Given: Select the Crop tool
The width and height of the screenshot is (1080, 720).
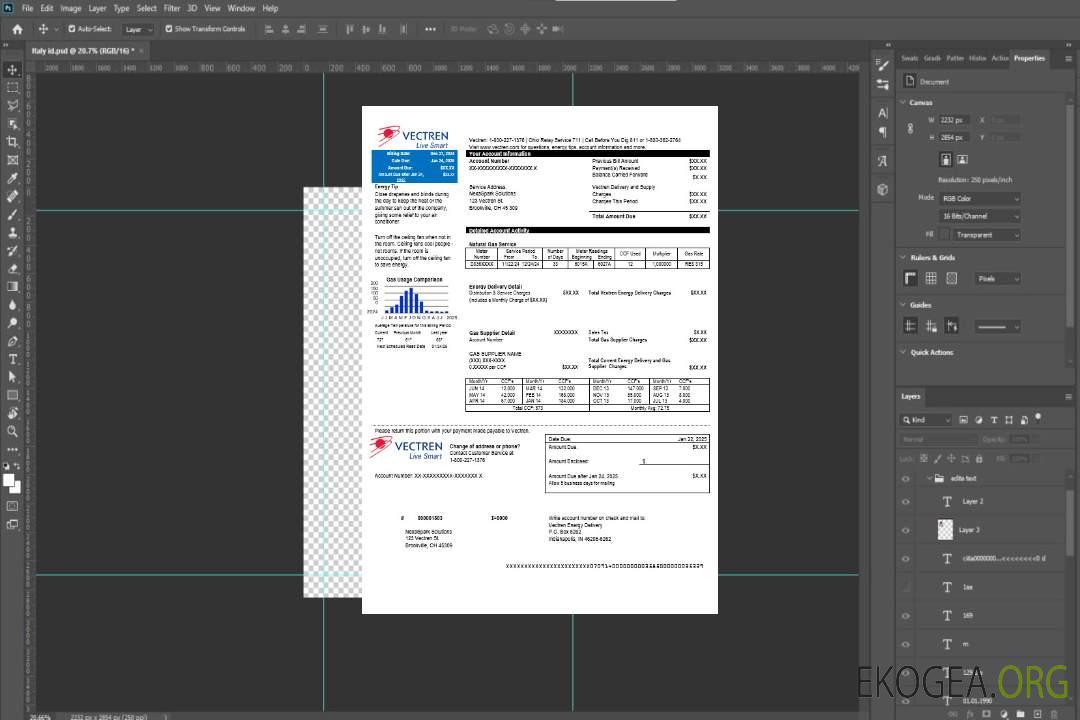Looking at the screenshot, I should pyautogui.click(x=12, y=142).
